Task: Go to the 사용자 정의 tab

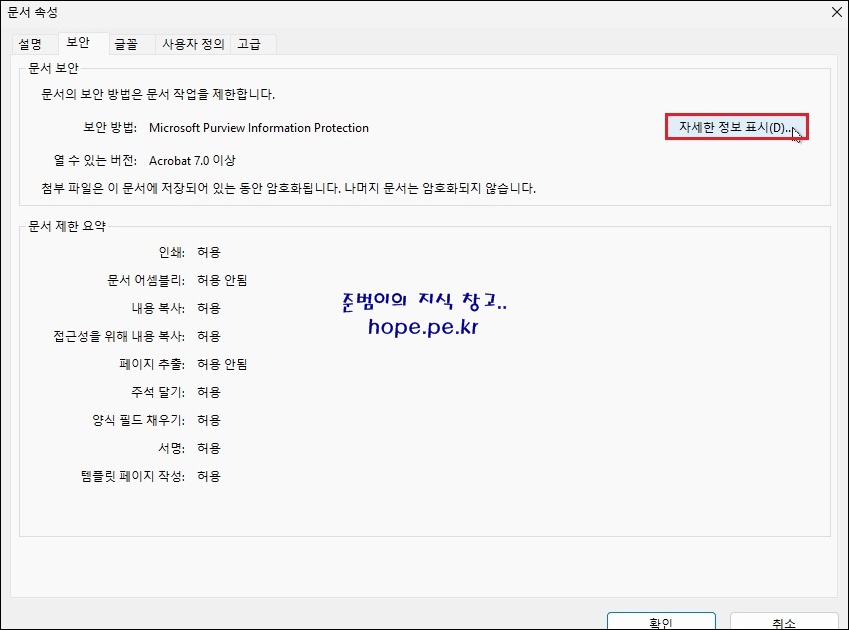Action: tap(193, 44)
